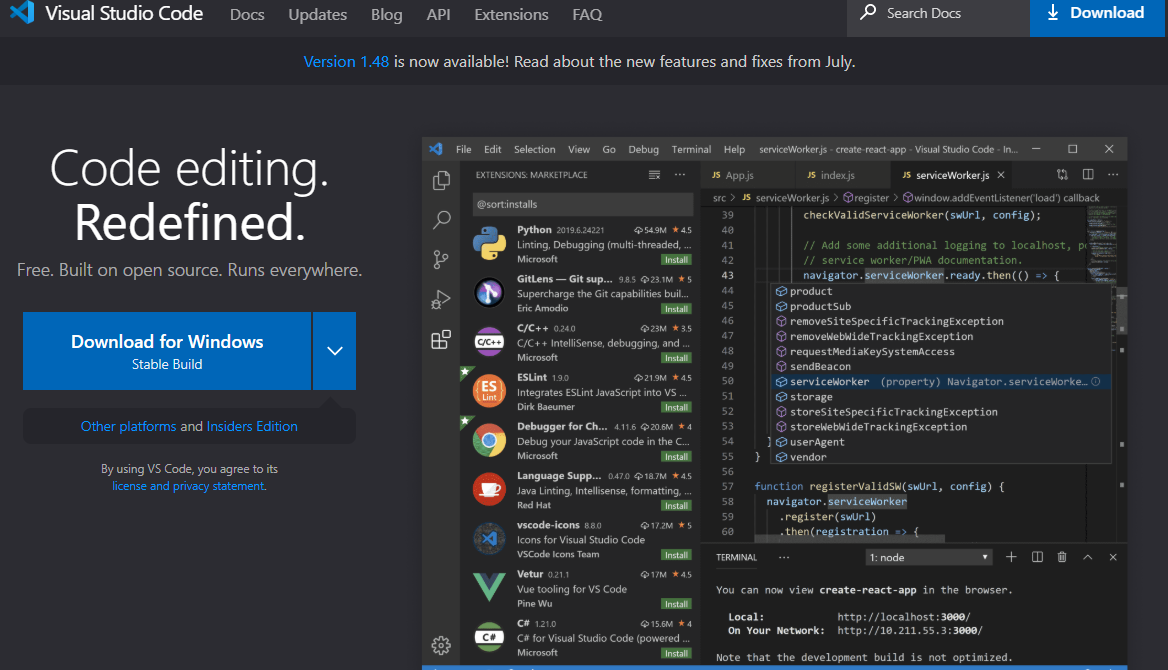Viewport: 1168px width, 670px height.
Task: Click Download for Windows button
Action: [167, 351]
